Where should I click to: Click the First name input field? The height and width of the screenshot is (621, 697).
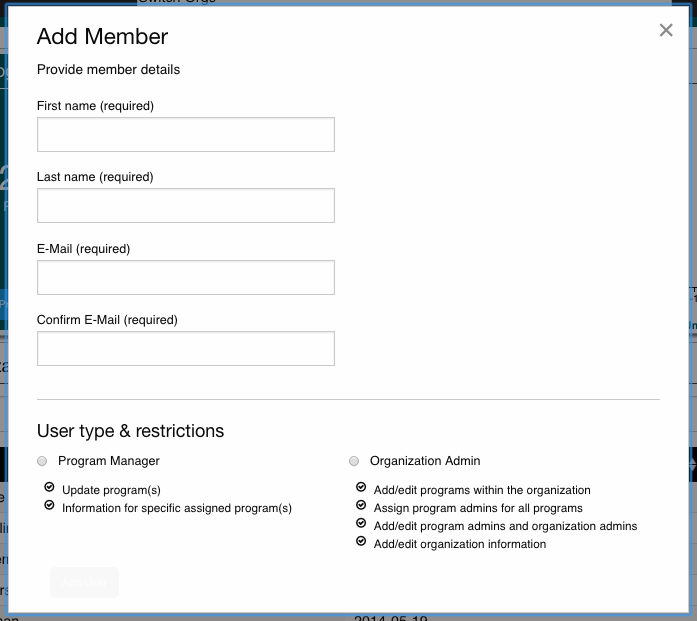click(x=186, y=135)
